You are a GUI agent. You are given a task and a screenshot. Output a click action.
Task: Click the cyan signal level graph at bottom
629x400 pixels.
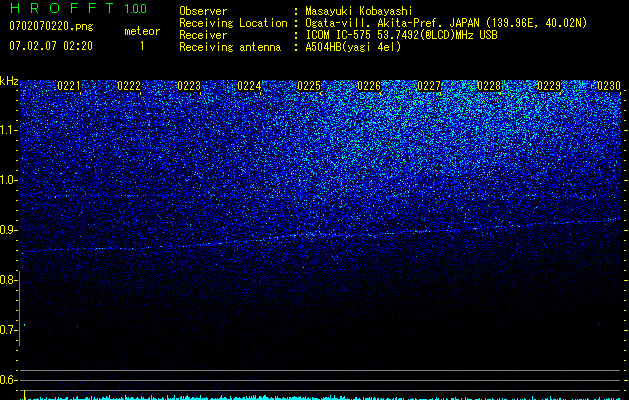(321, 398)
